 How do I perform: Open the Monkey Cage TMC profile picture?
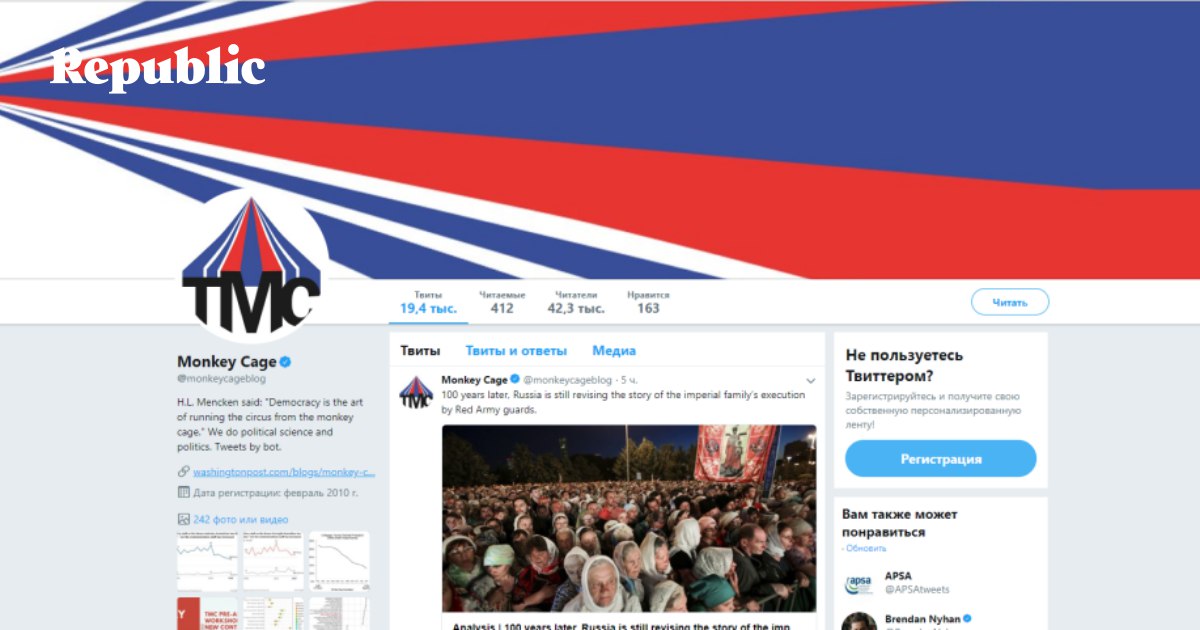click(x=251, y=266)
